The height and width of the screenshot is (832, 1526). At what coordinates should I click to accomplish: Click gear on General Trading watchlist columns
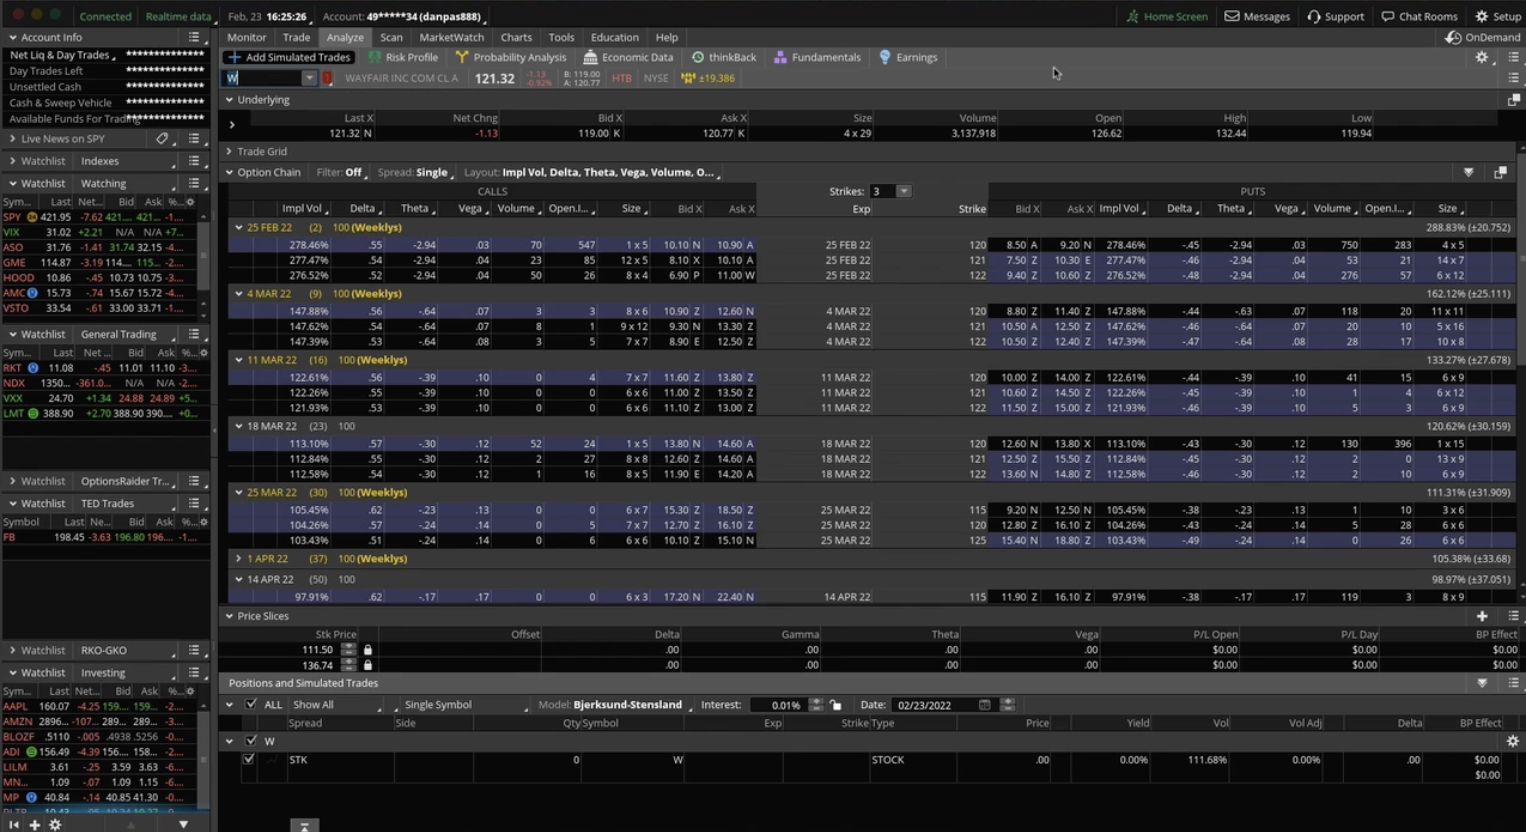(x=204, y=353)
